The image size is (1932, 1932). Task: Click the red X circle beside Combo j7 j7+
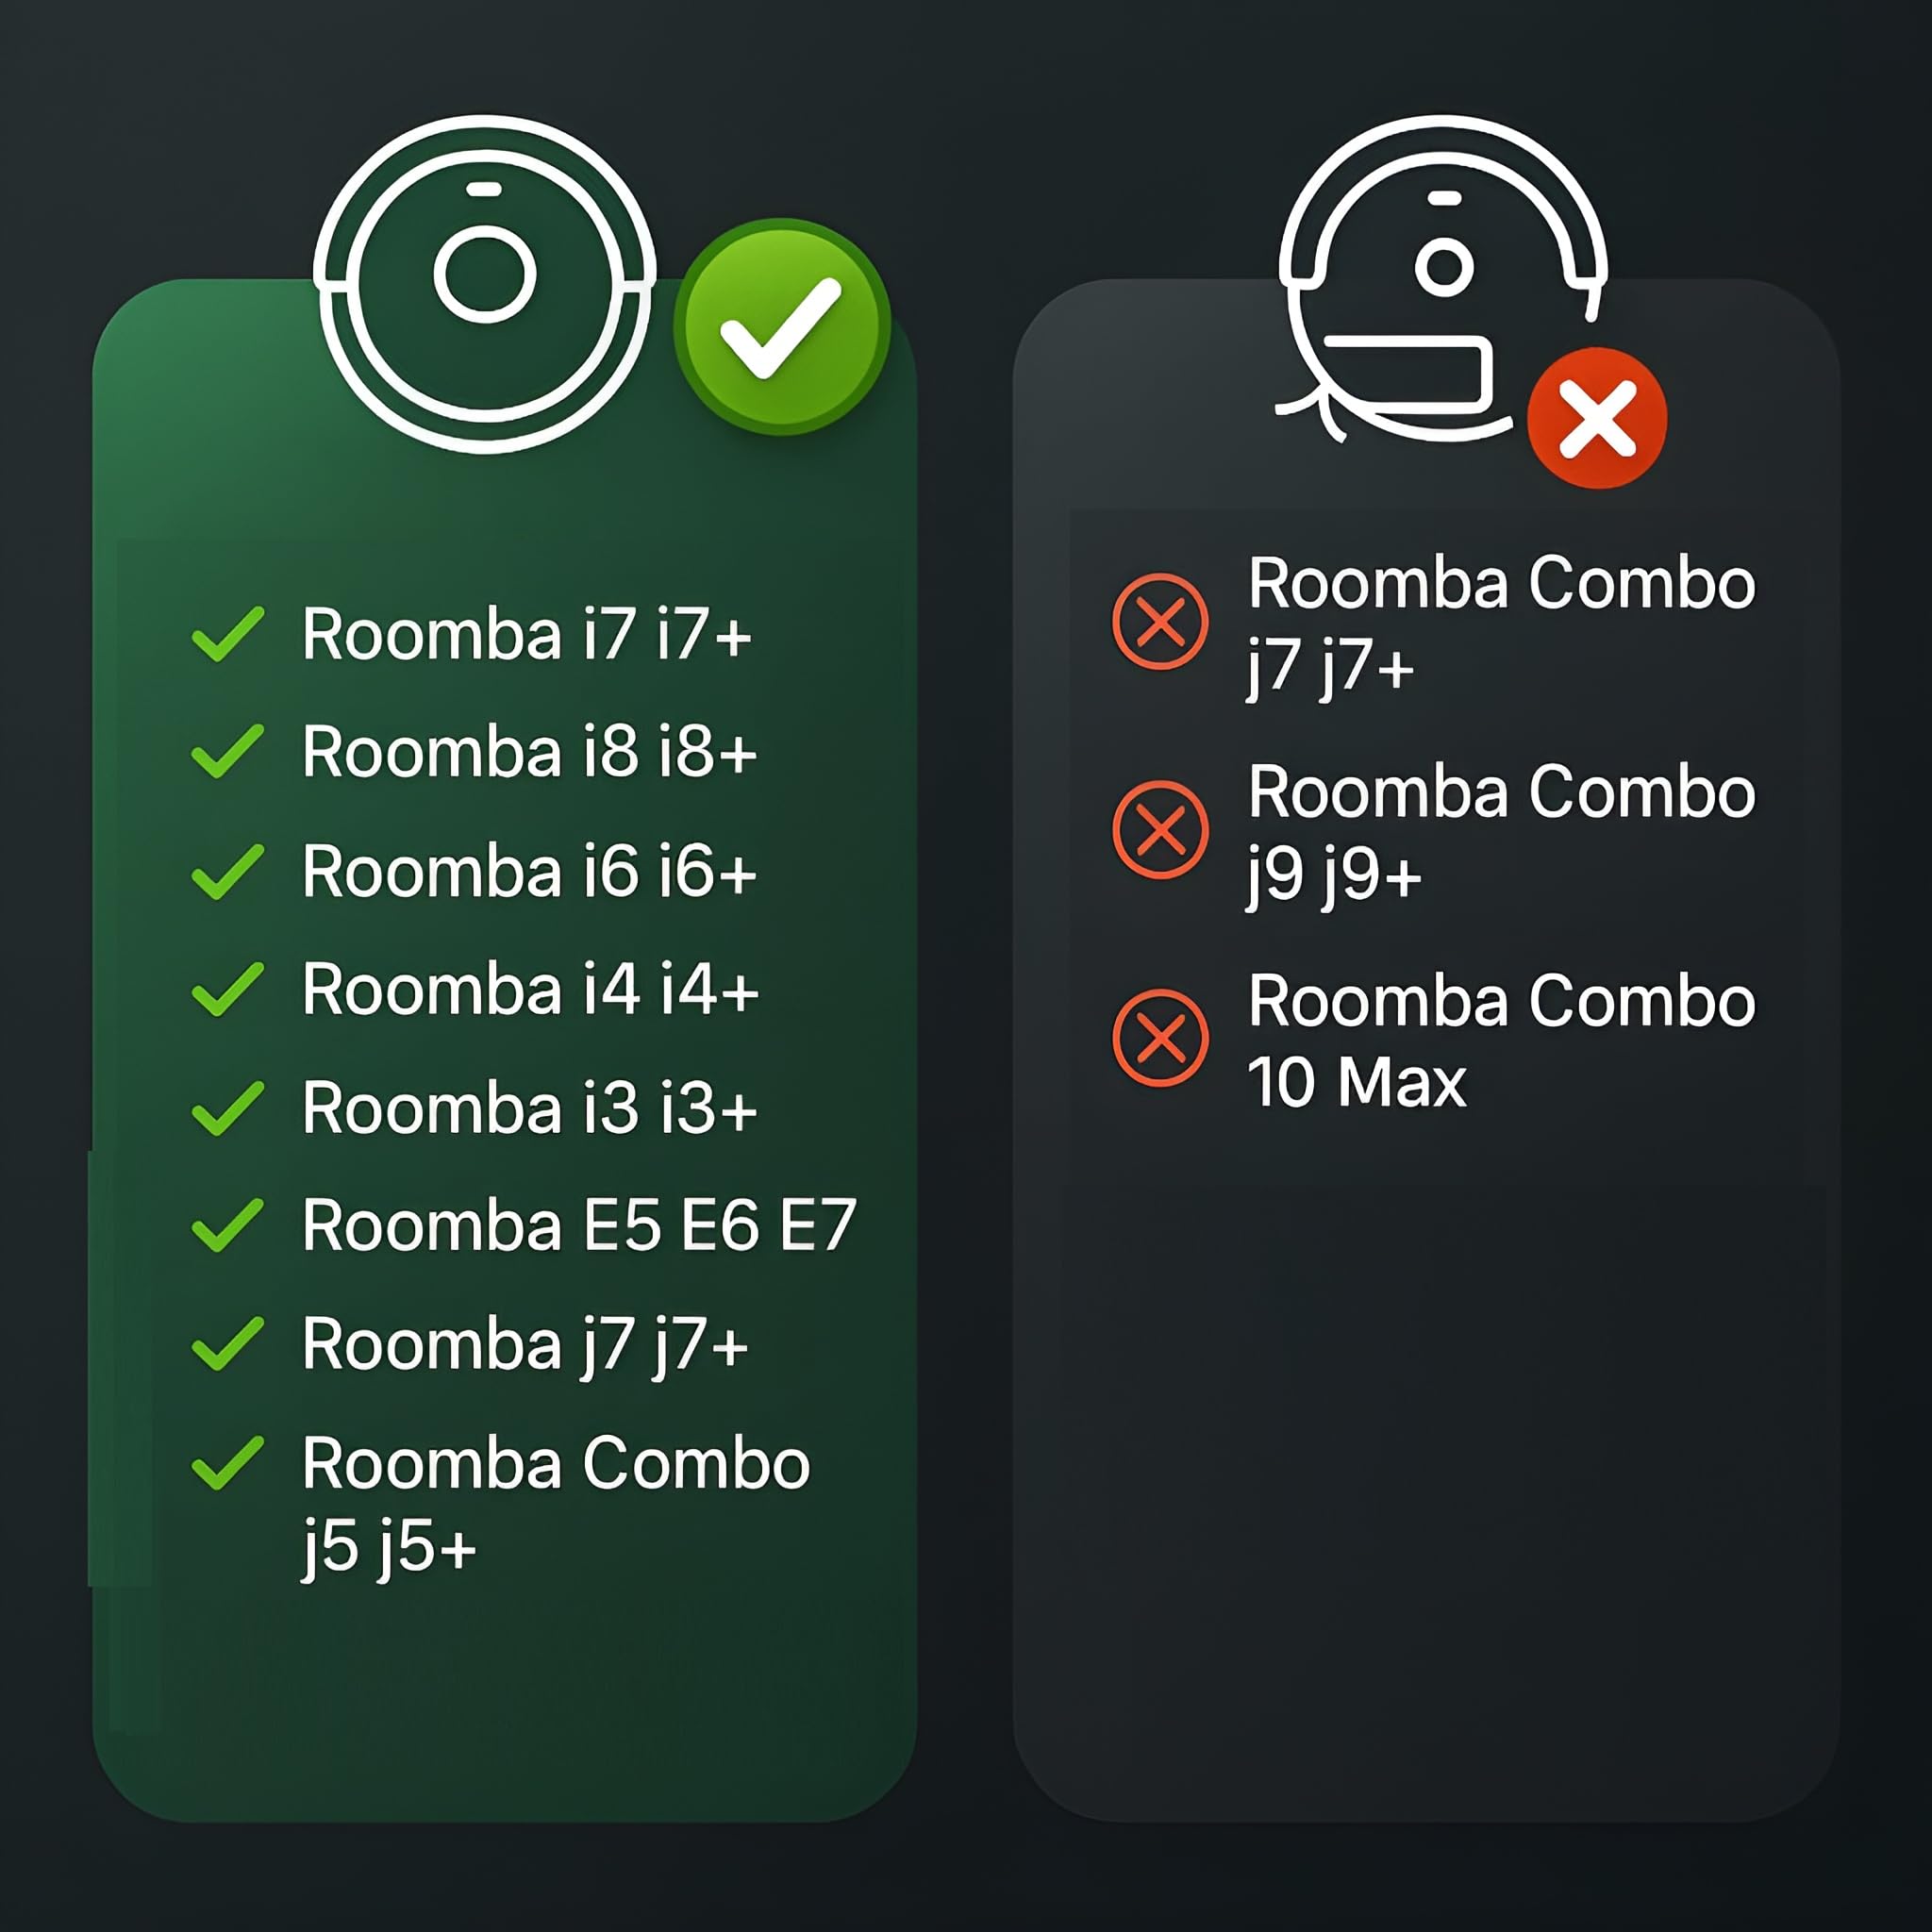1160,621
